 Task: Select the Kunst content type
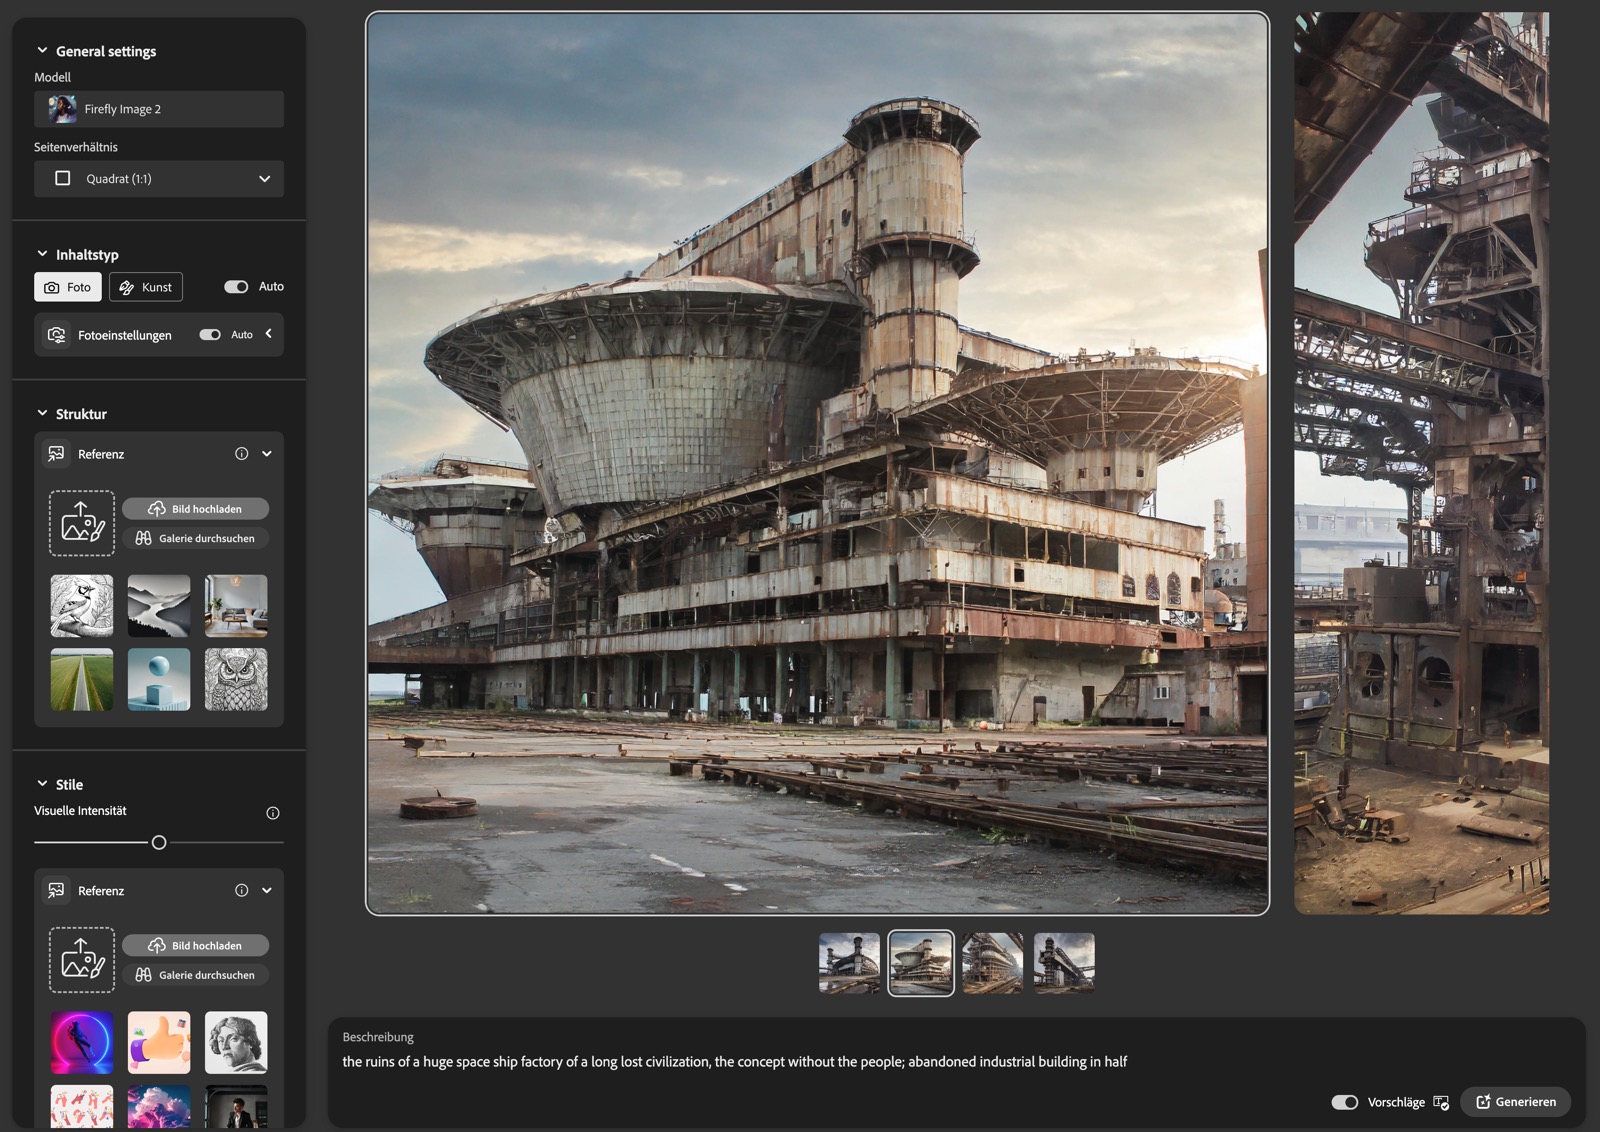click(x=146, y=287)
